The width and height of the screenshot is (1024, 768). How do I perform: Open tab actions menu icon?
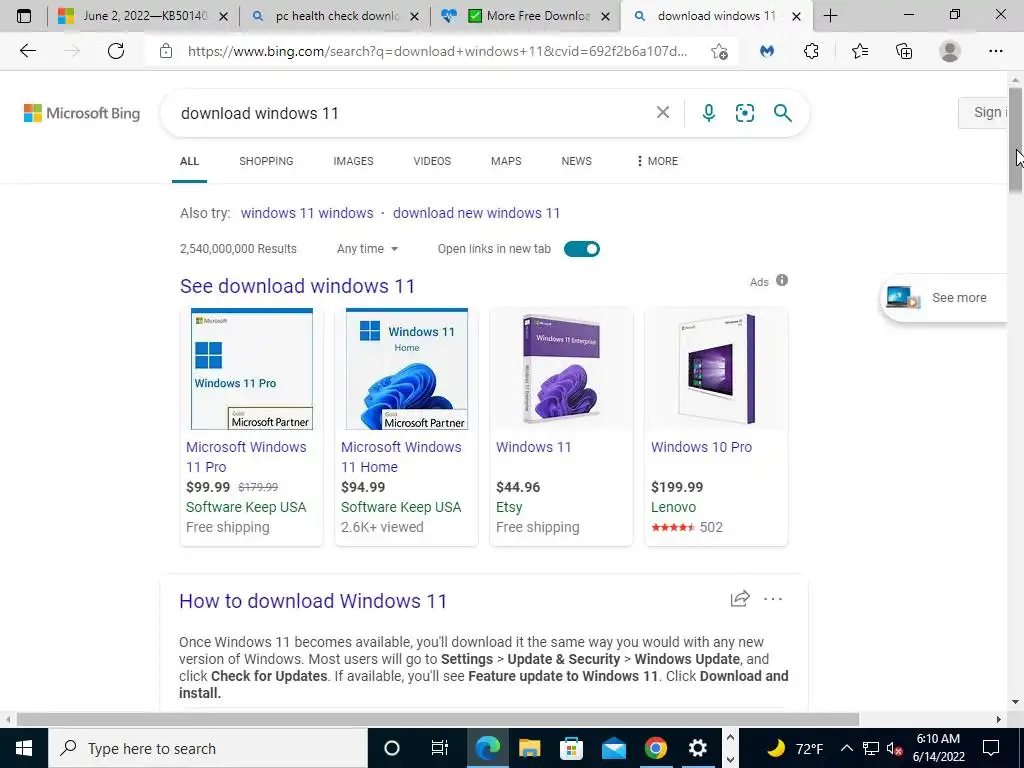point(24,16)
